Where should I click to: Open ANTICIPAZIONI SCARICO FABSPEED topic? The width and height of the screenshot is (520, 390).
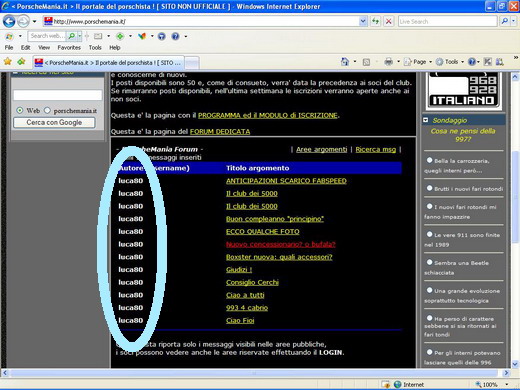point(286,181)
